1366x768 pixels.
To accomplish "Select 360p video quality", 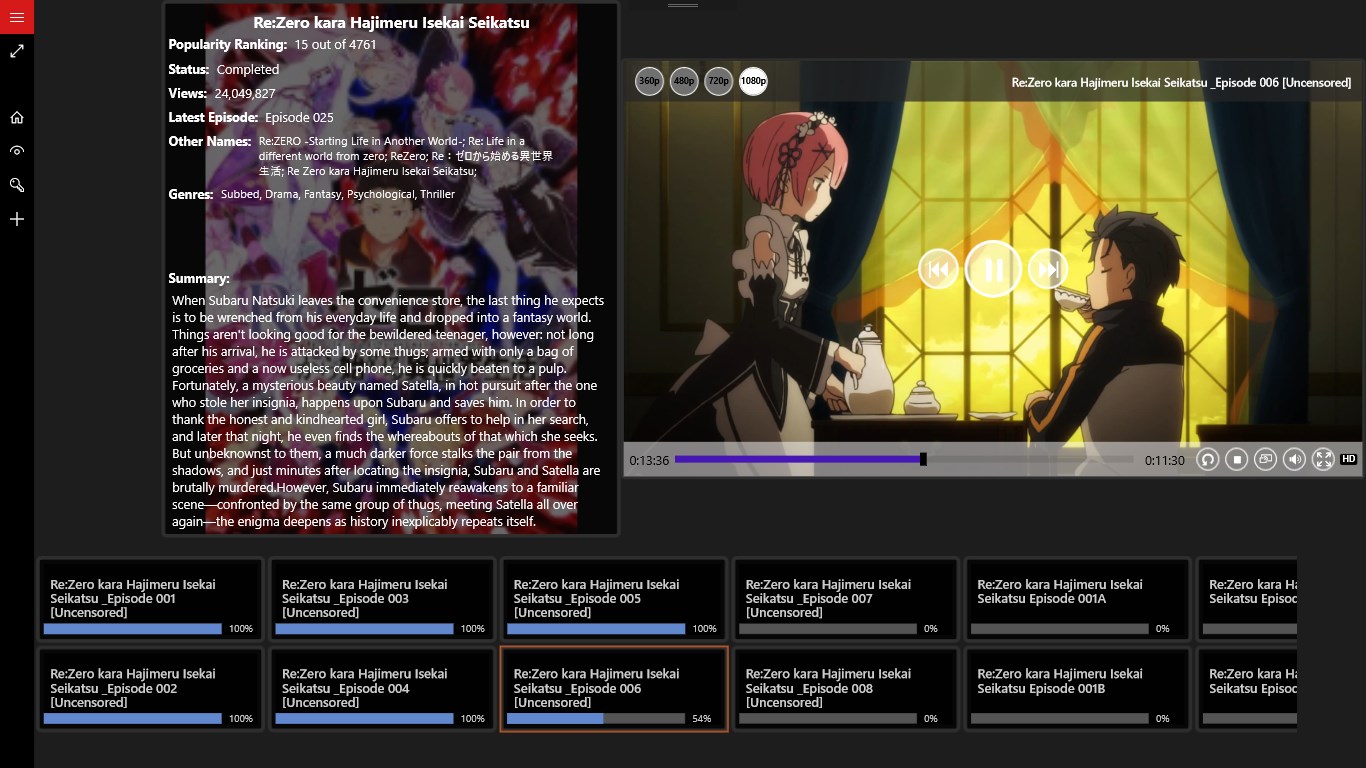I will pos(649,81).
